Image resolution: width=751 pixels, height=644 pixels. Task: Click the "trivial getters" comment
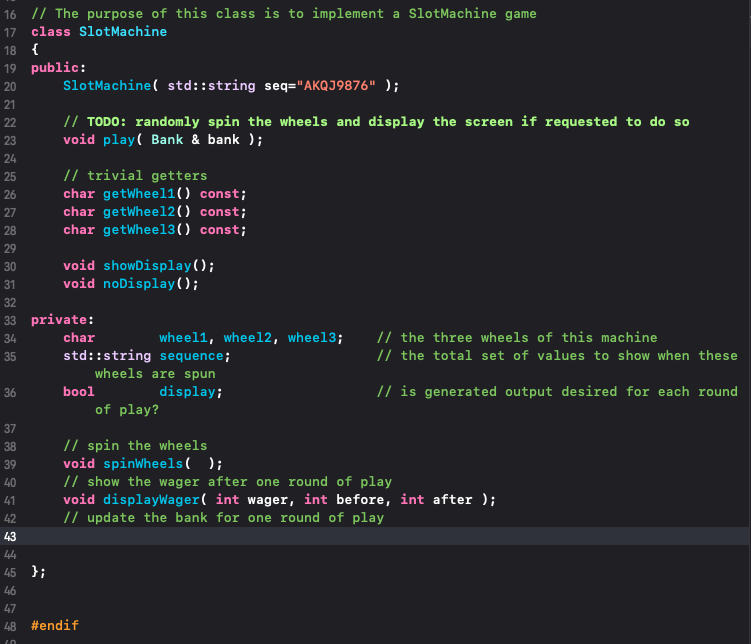tap(135, 176)
